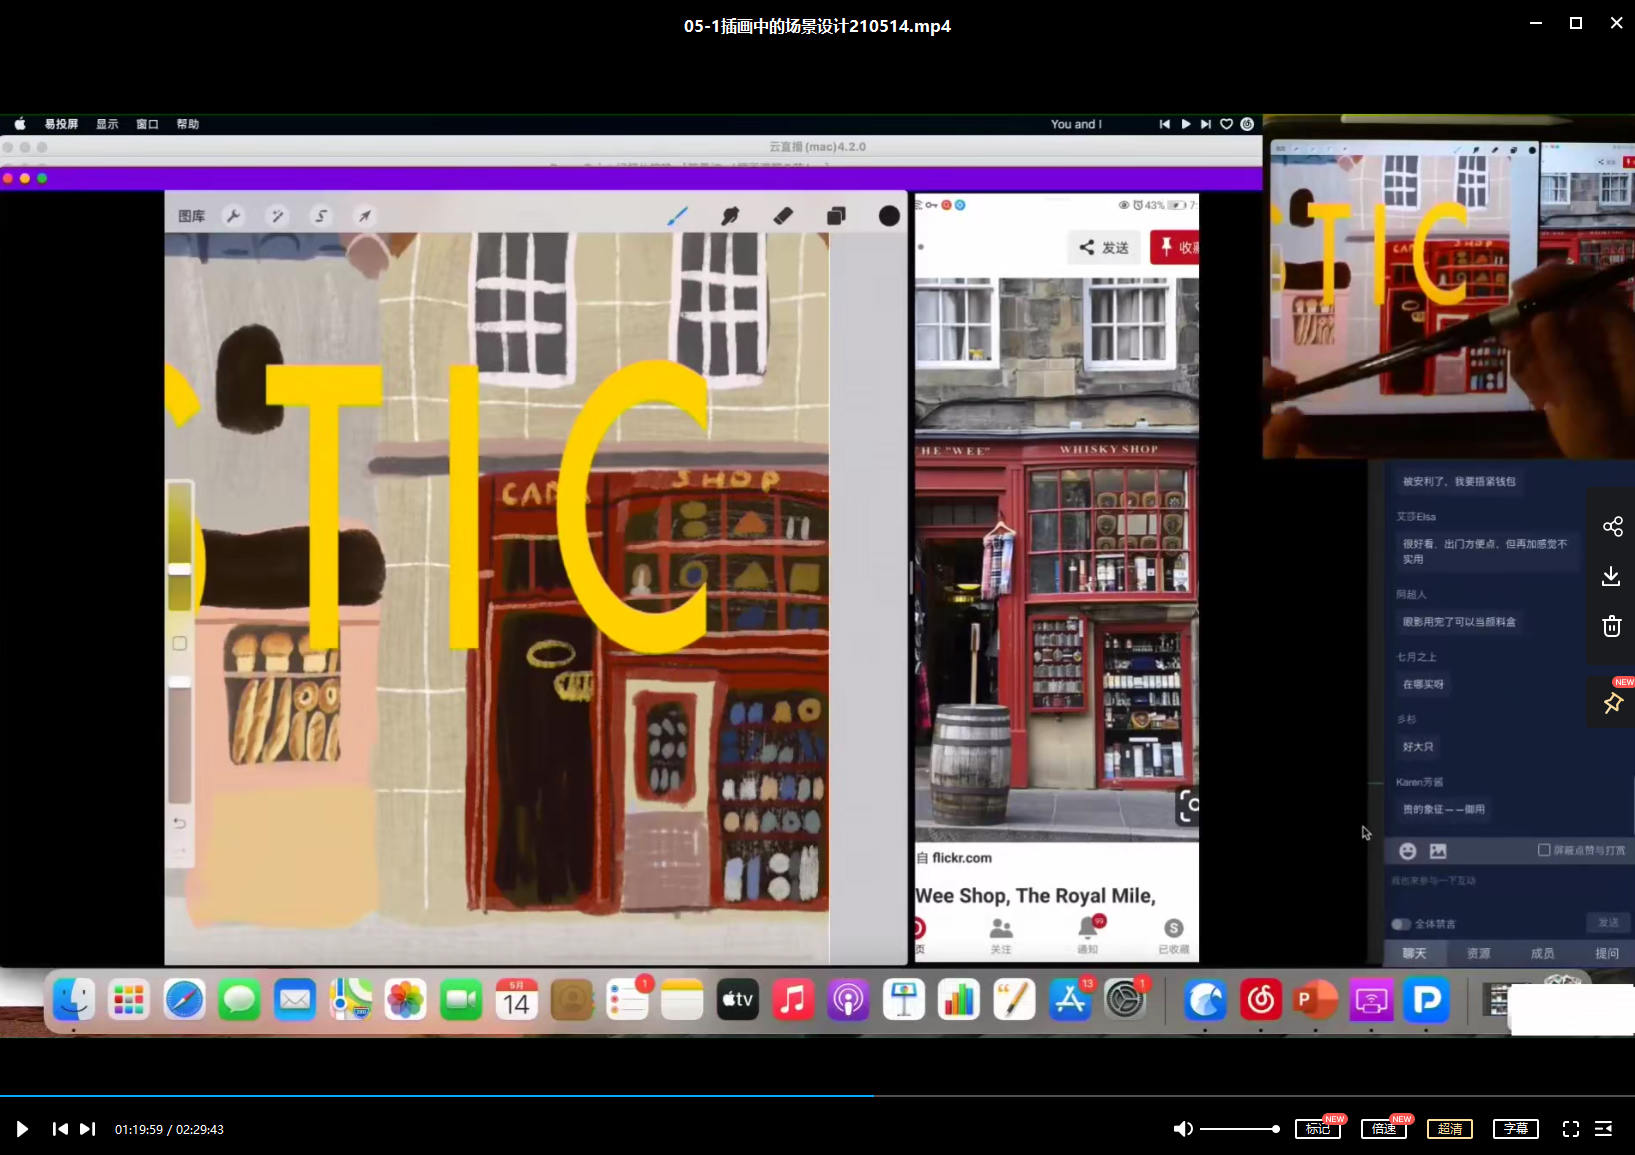The width and height of the screenshot is (1635, 1155).
Task: Open the flickr.com source link
Action: (x=961, y=858)
